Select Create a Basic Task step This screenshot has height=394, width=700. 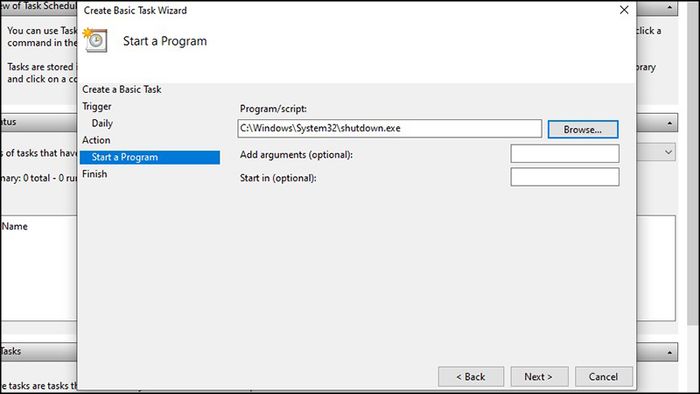121,89
